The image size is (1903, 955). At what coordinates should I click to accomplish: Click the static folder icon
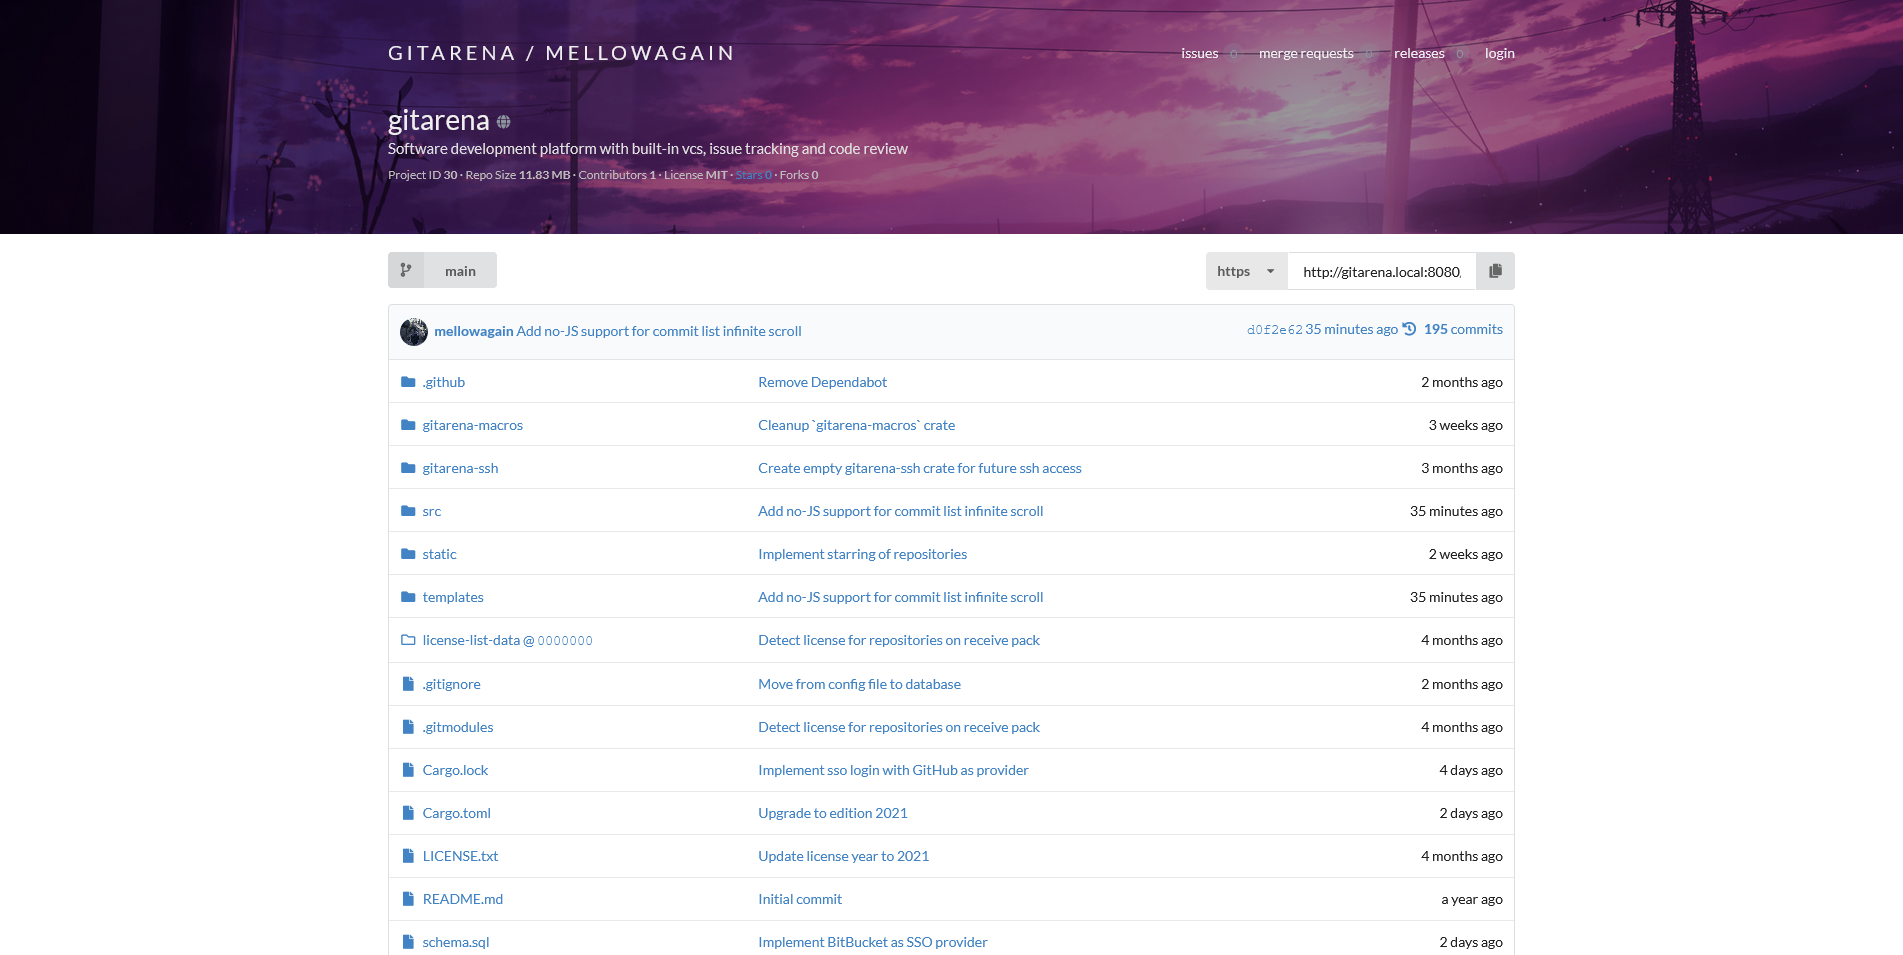[x=408, y=554]
